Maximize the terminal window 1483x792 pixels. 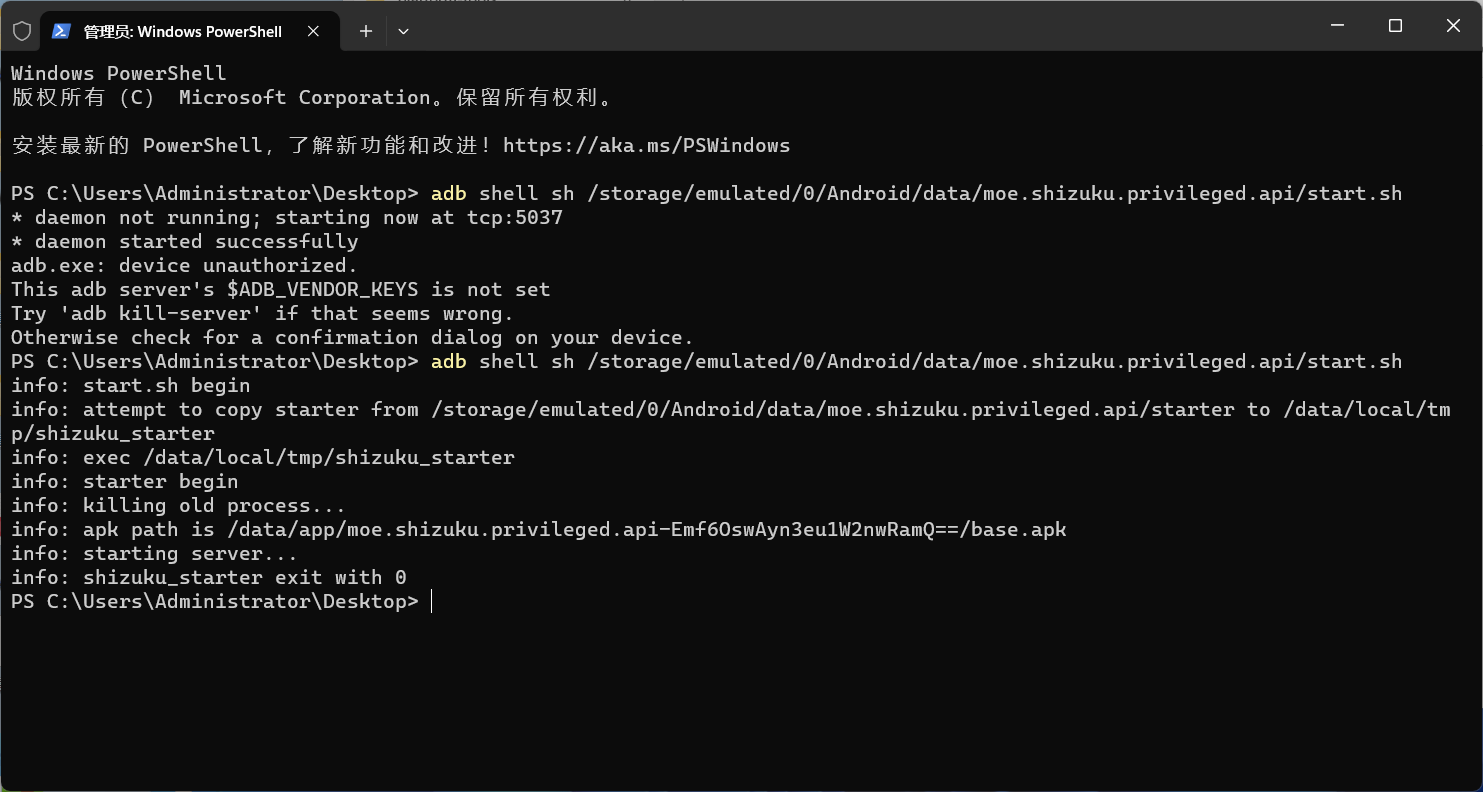point(1395,26)
